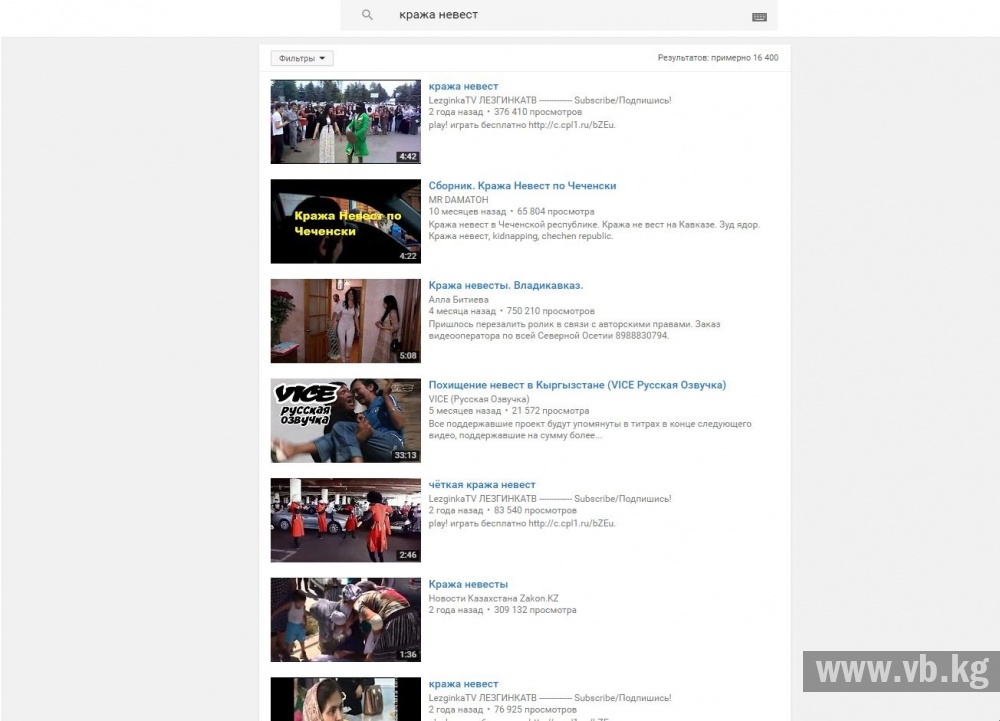Open «Кража невесты» video from Zakon.KZ

pyautogui.click(x=468, y=584)
